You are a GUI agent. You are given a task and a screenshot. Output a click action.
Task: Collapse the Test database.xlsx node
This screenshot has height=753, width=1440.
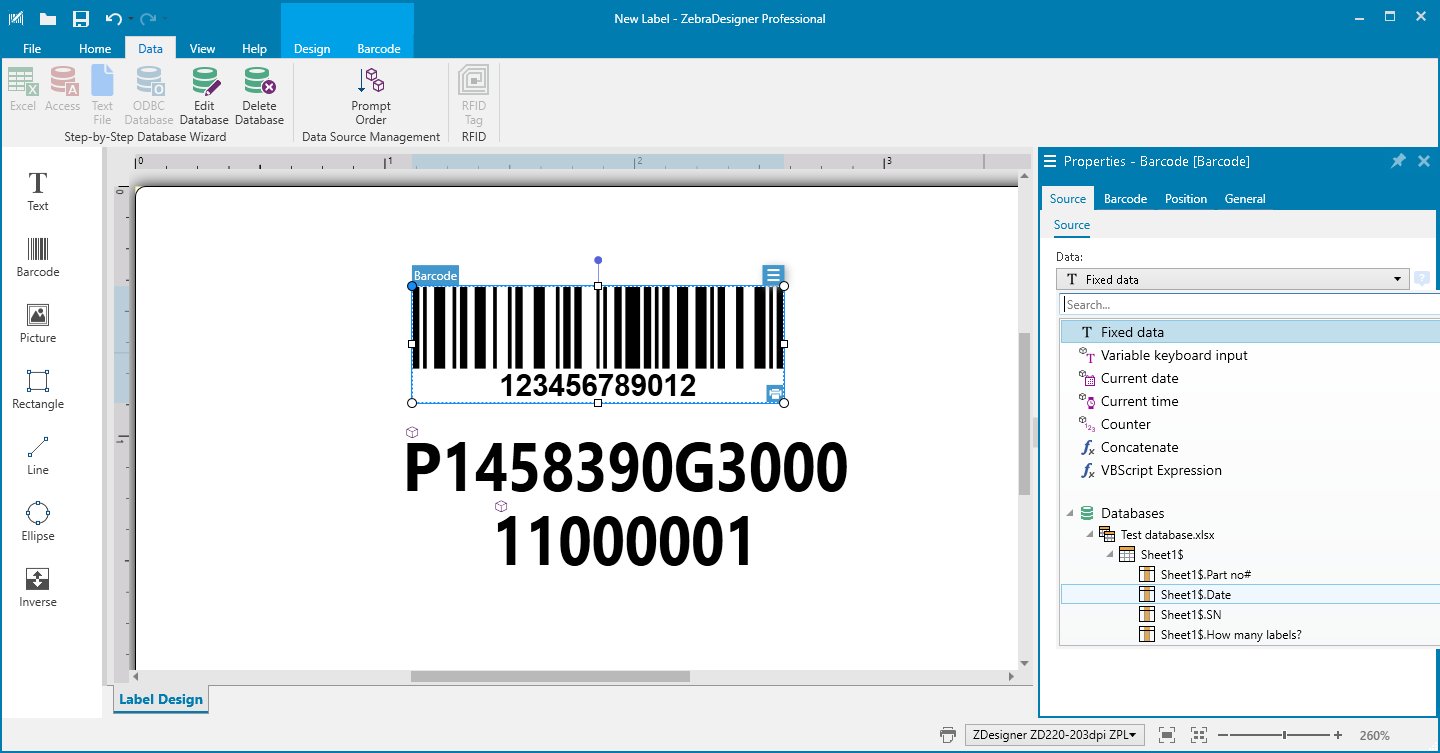(1090, 535)
